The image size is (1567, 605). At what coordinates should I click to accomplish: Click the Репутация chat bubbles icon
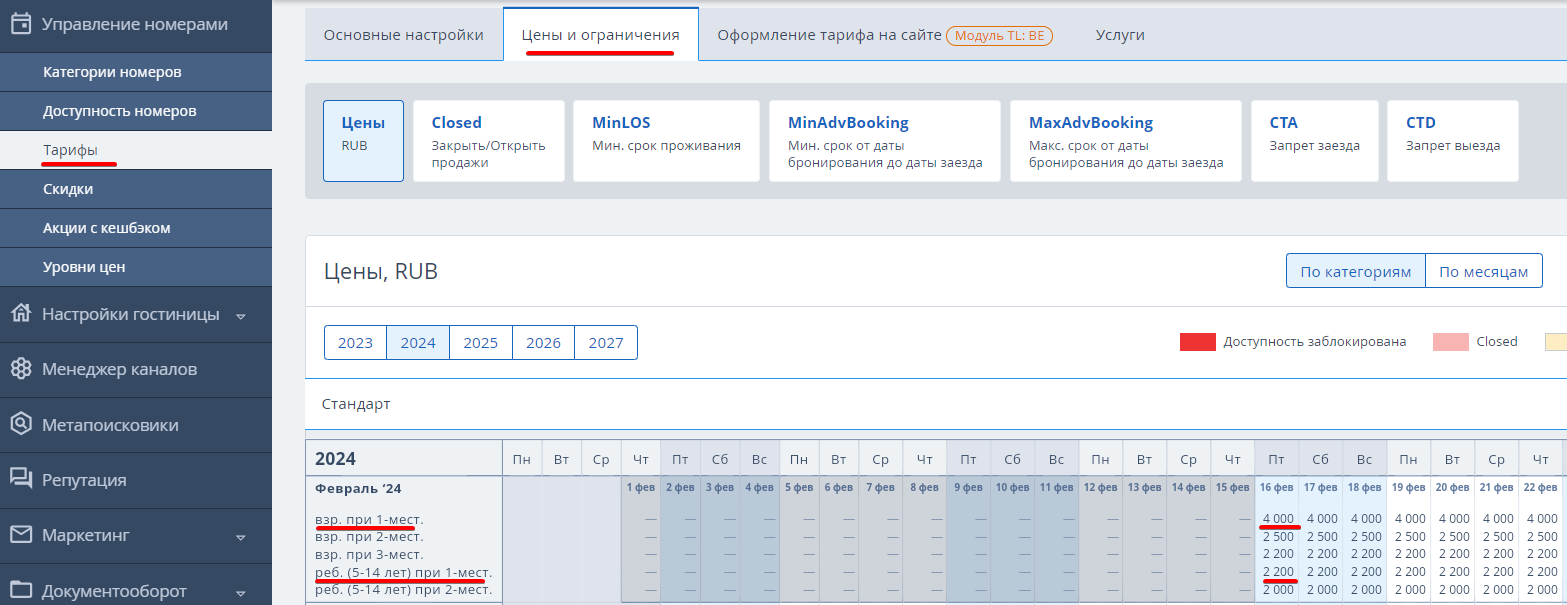pyautogui.click(x=21, y=479)
